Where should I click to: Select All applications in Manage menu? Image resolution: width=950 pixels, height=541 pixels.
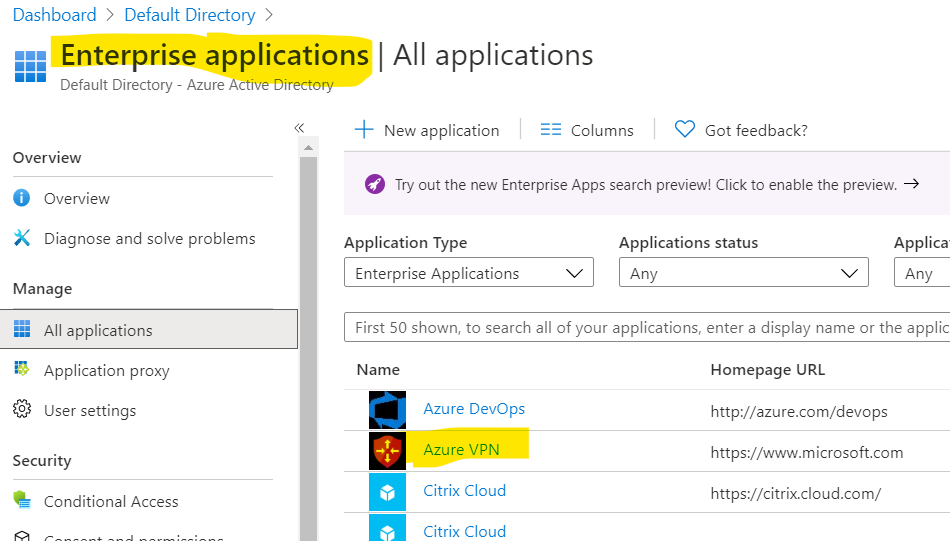tap(98, 330)
